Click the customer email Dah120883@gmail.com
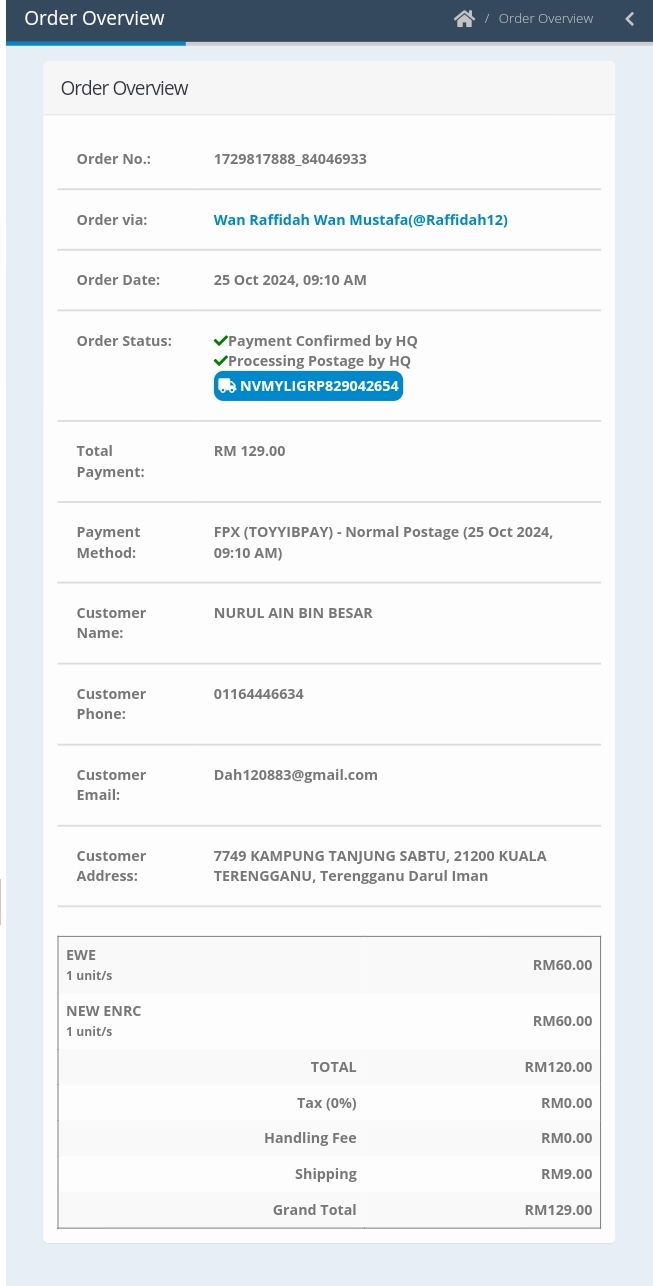653x1286 pixels. click(x=296, y=775)
